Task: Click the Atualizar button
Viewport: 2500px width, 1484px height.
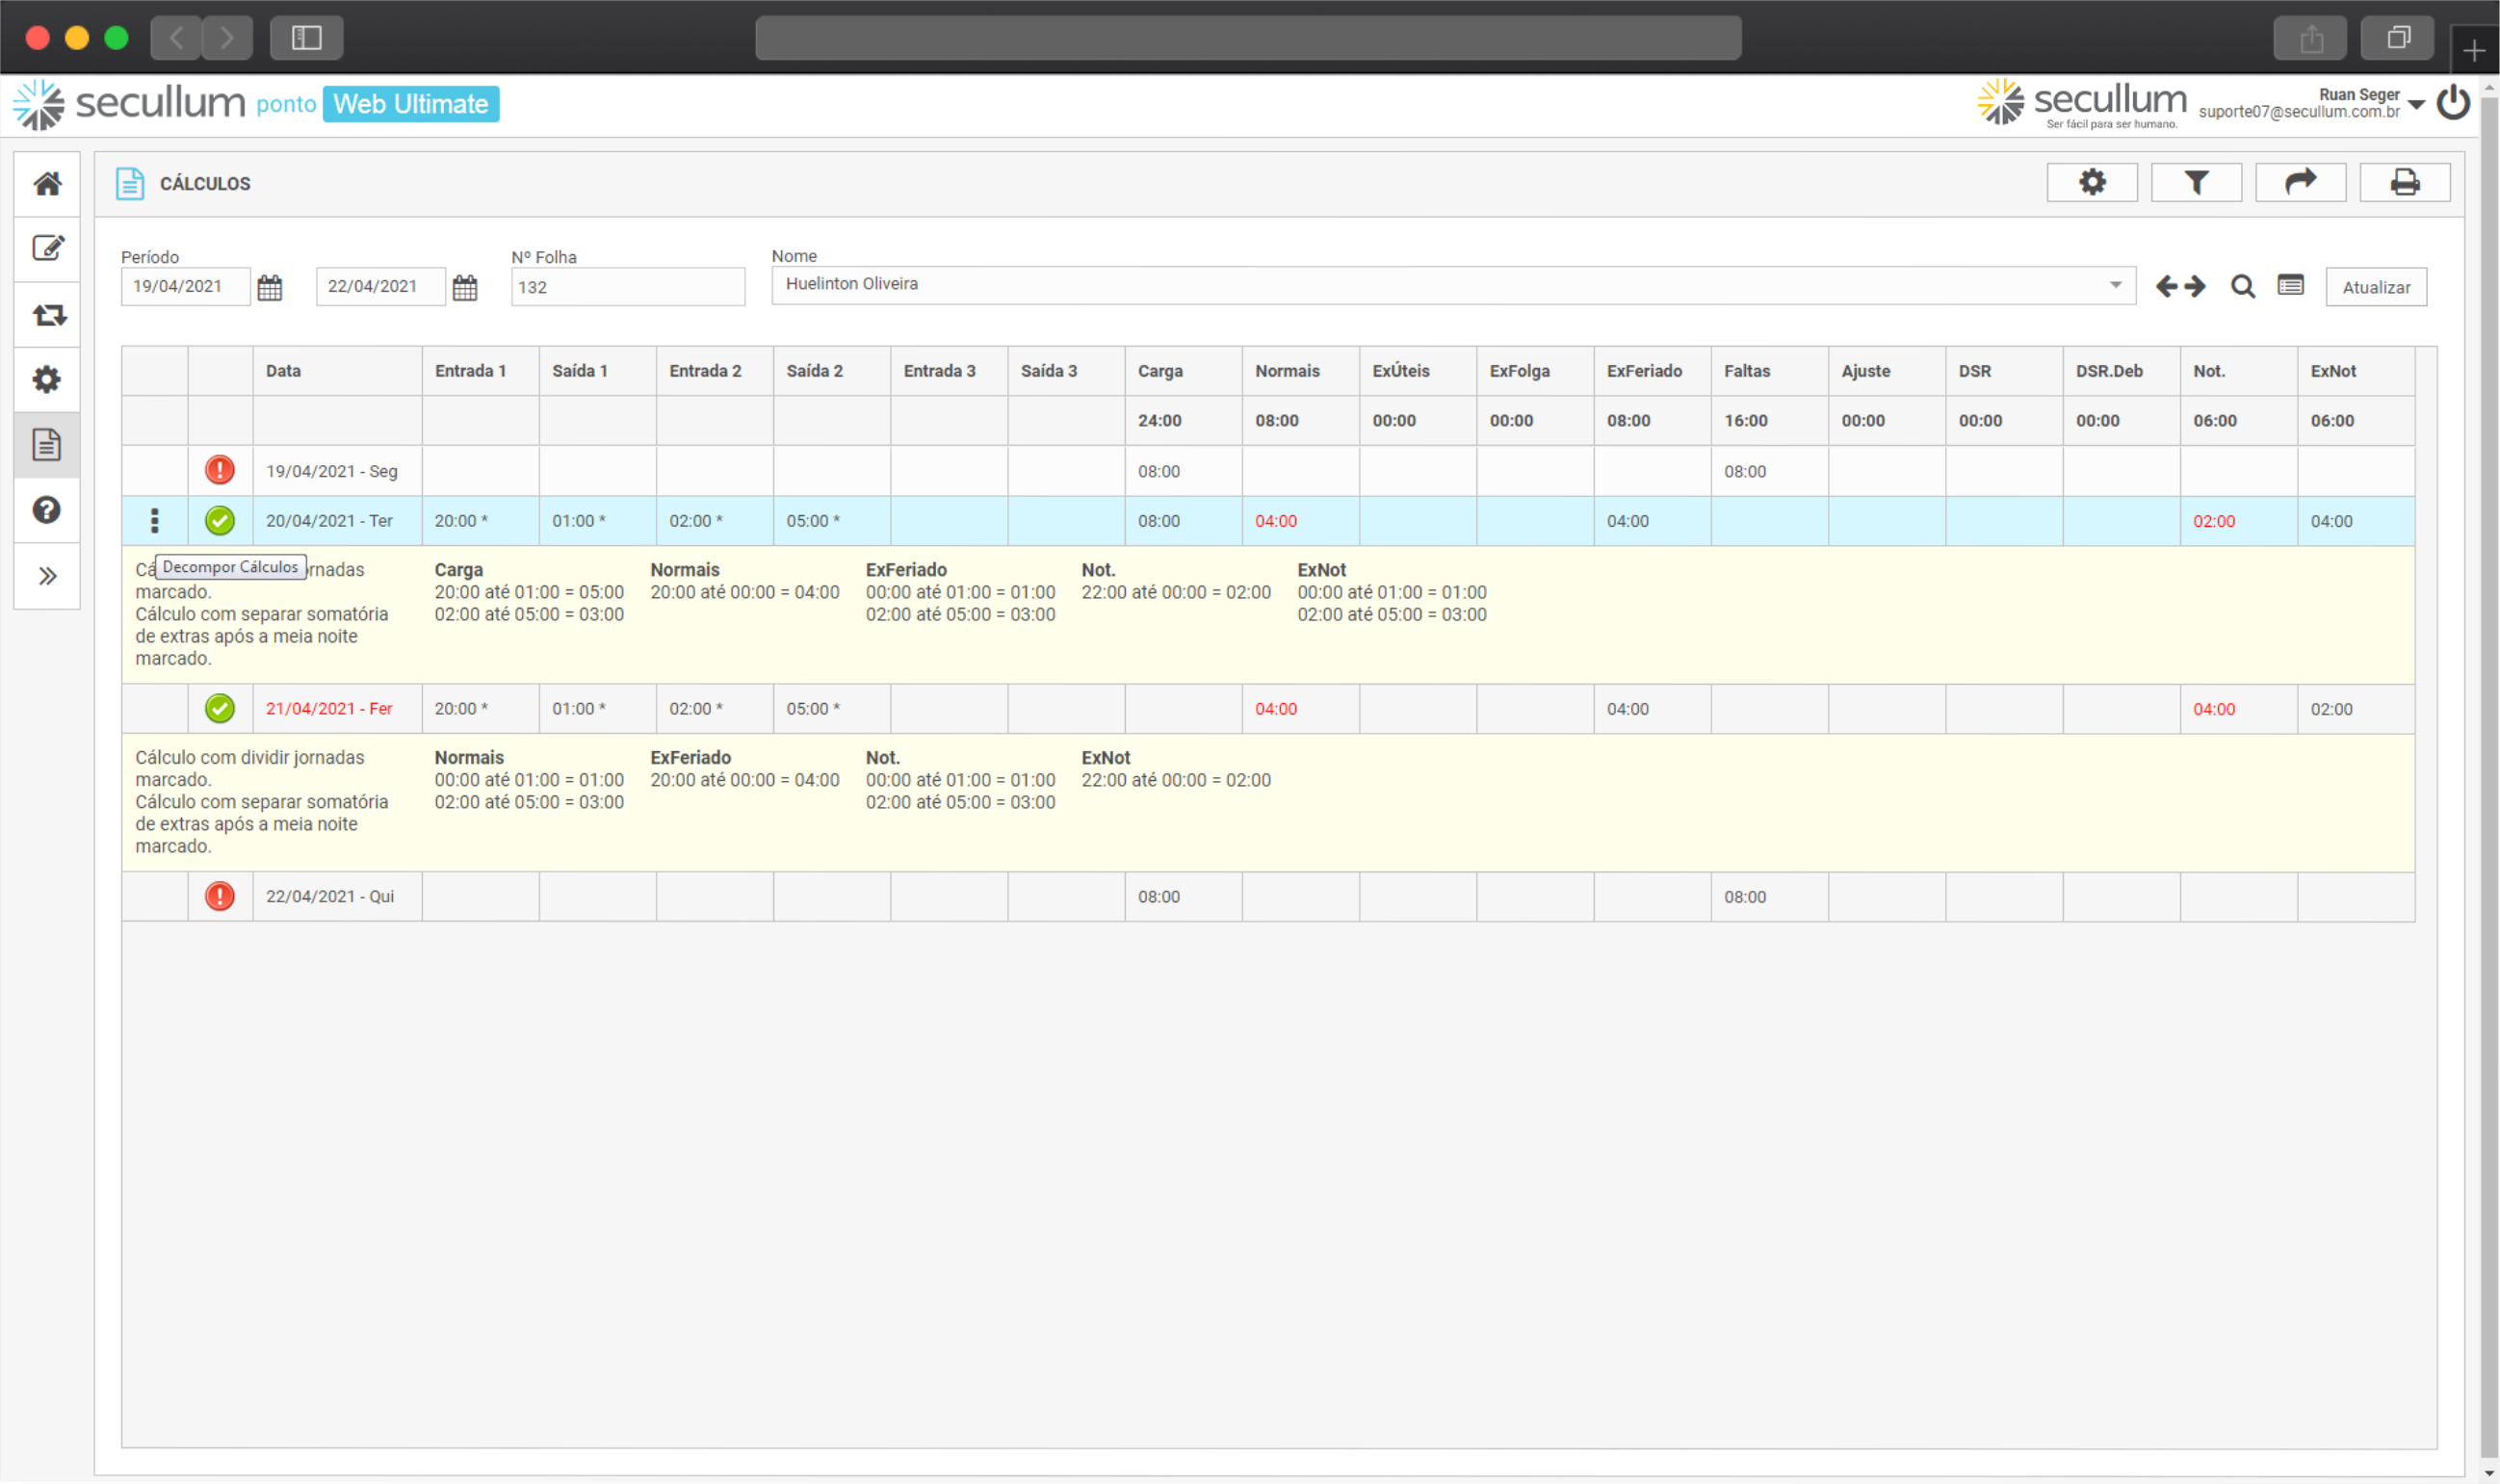Action: 2375,287
